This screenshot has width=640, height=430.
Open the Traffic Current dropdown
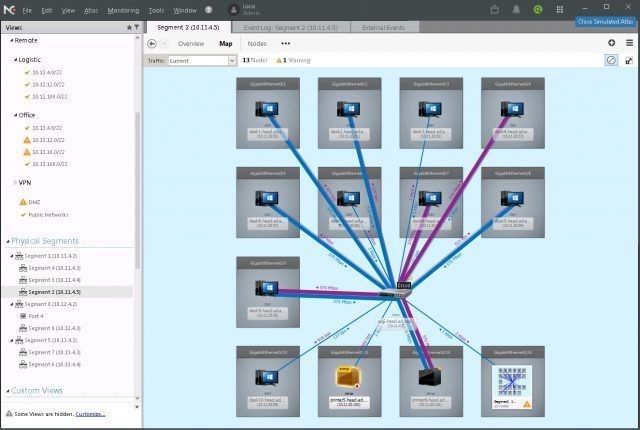coord(202,61)
